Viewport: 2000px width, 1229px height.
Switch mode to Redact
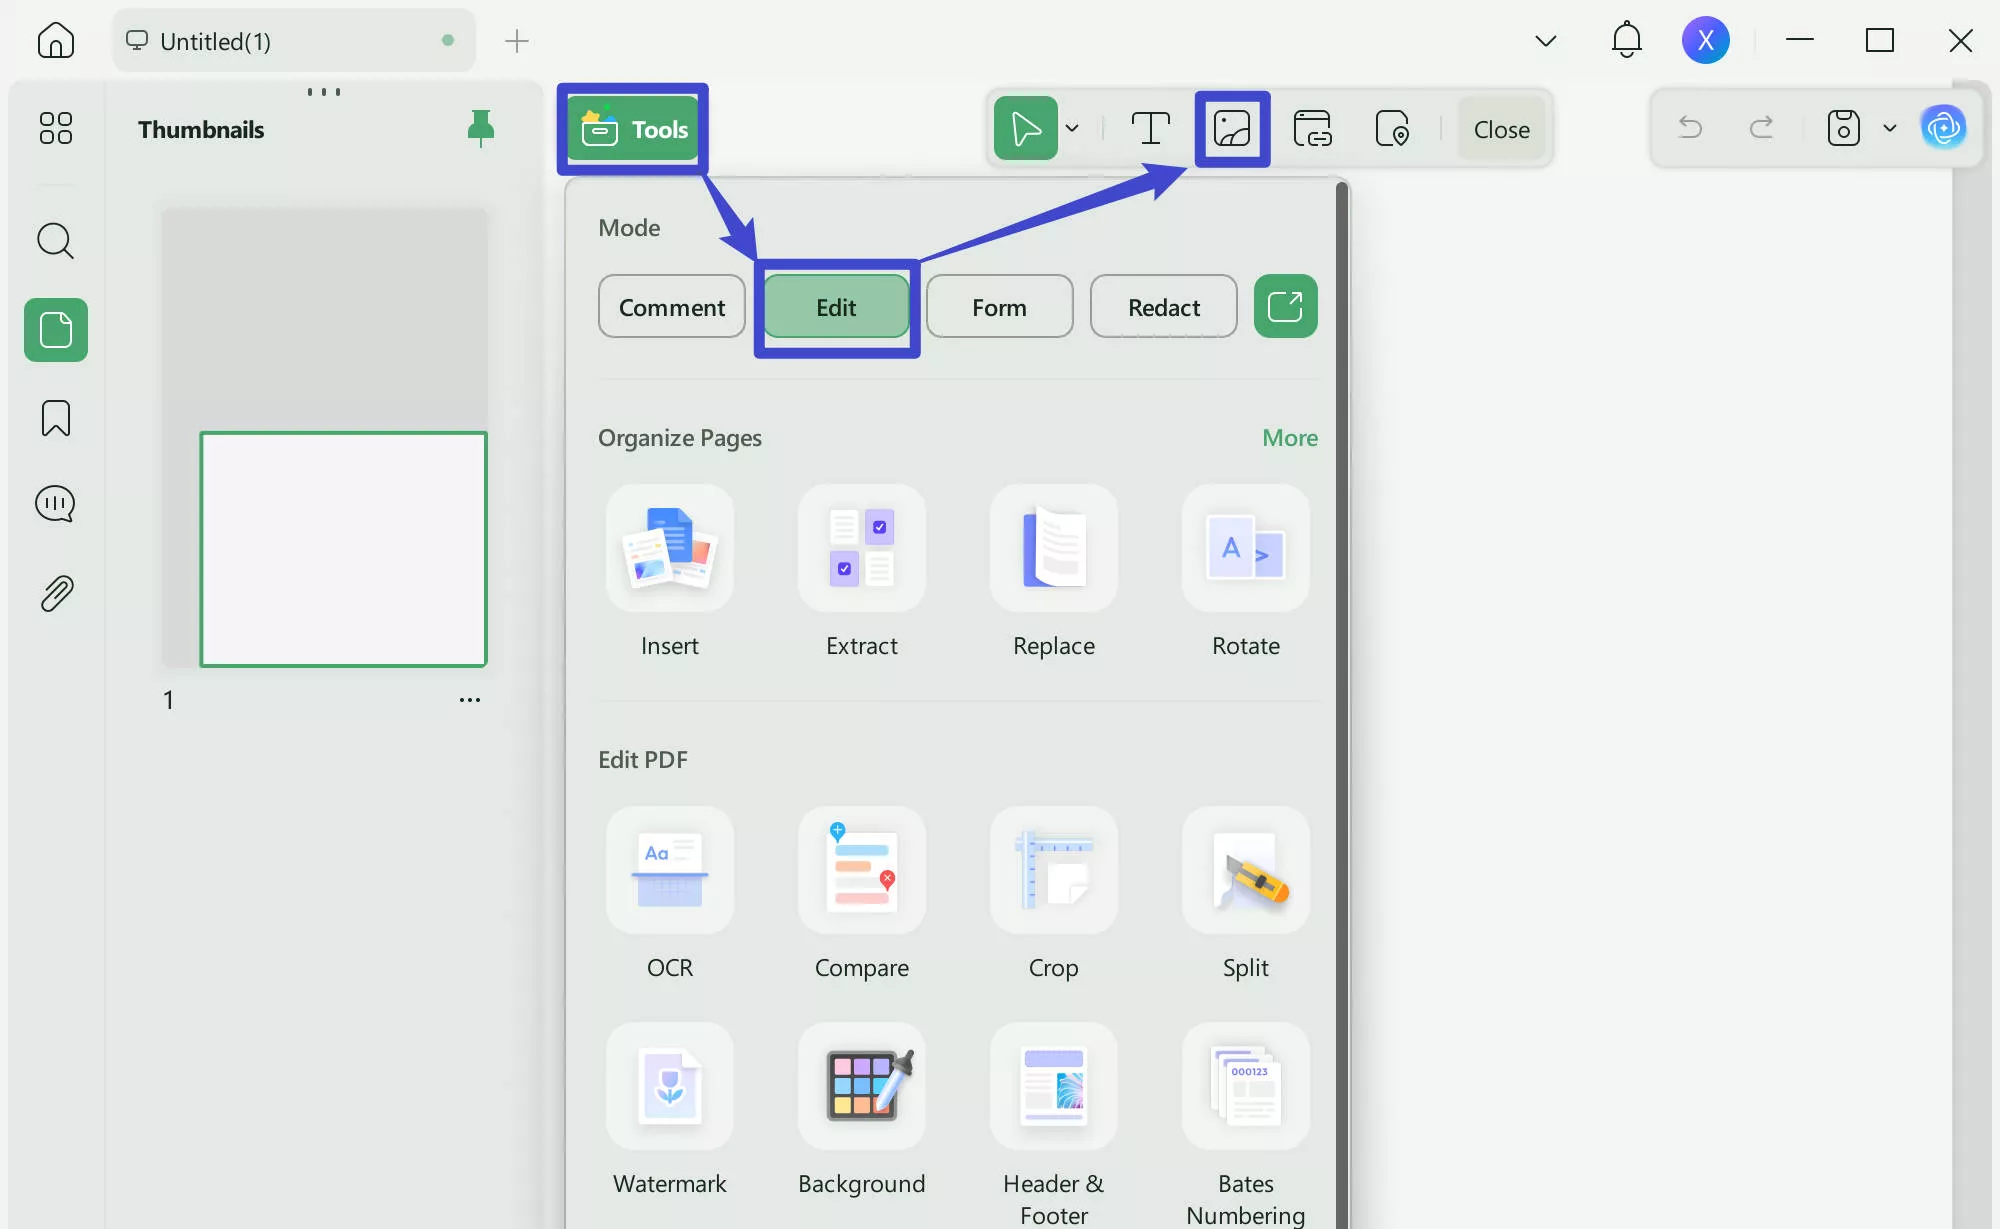coord(1163,307)
